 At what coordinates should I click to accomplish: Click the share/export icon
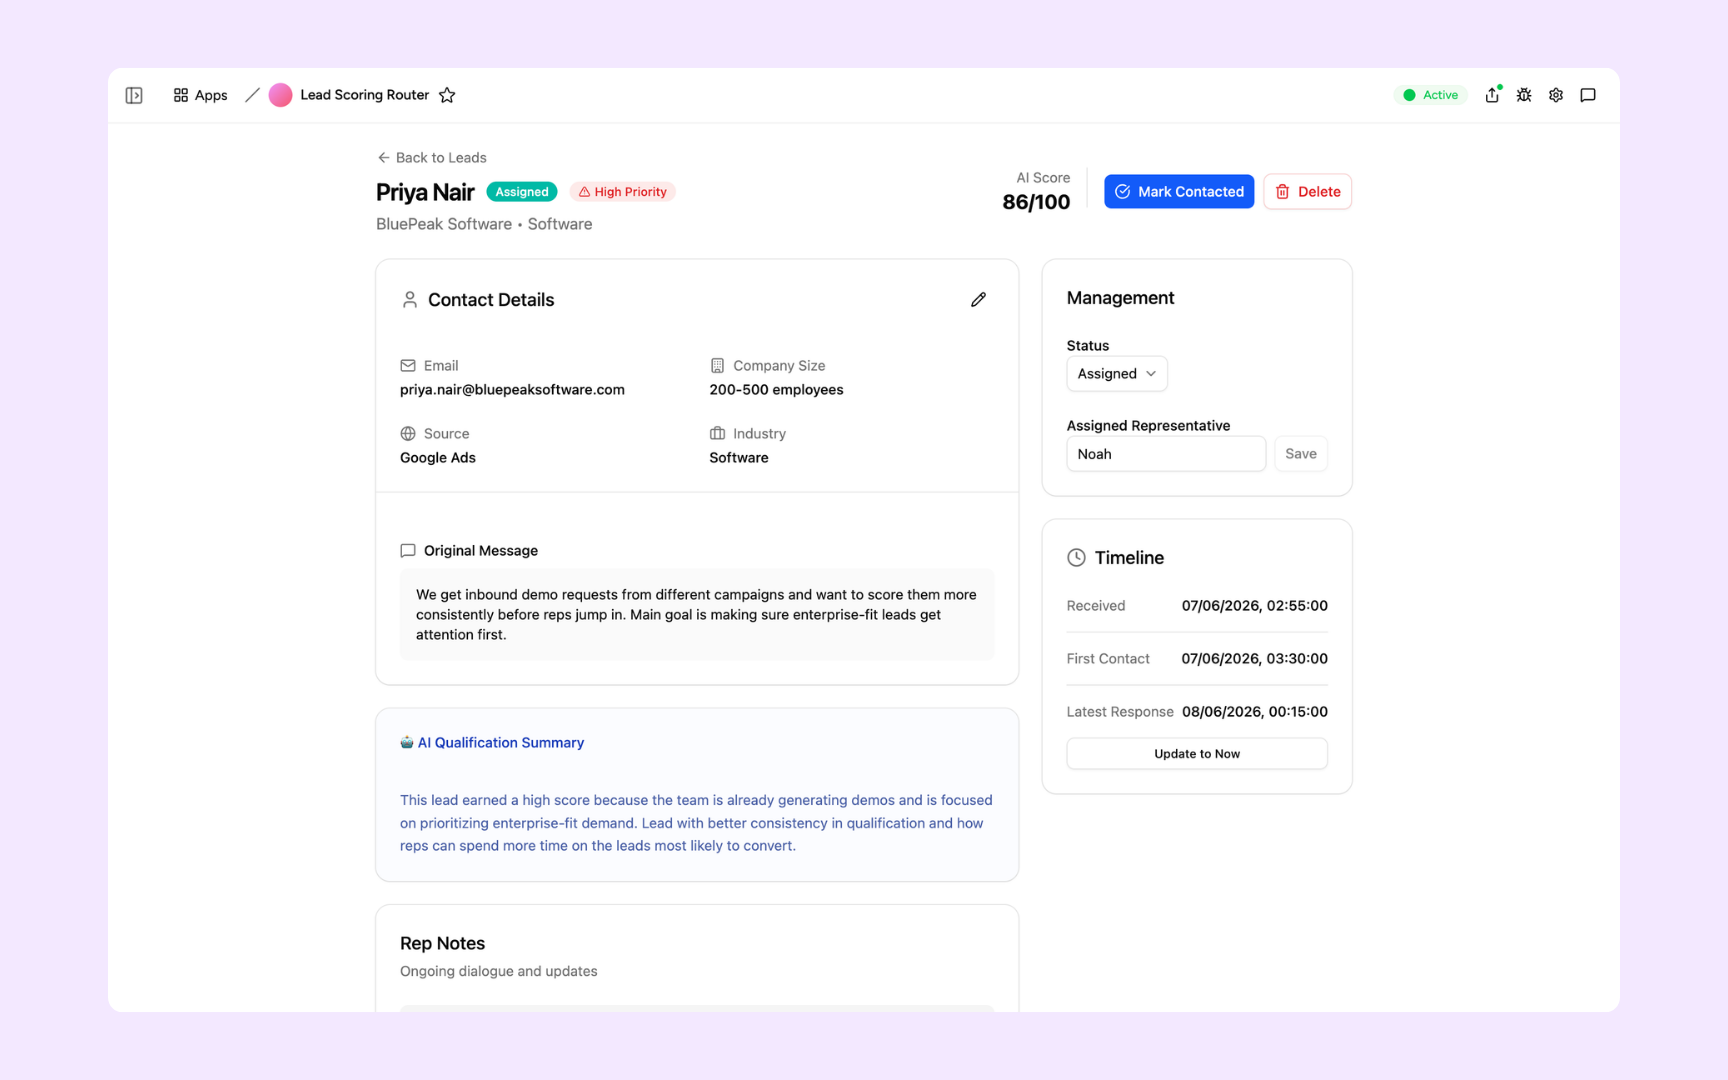[1492, 95]
